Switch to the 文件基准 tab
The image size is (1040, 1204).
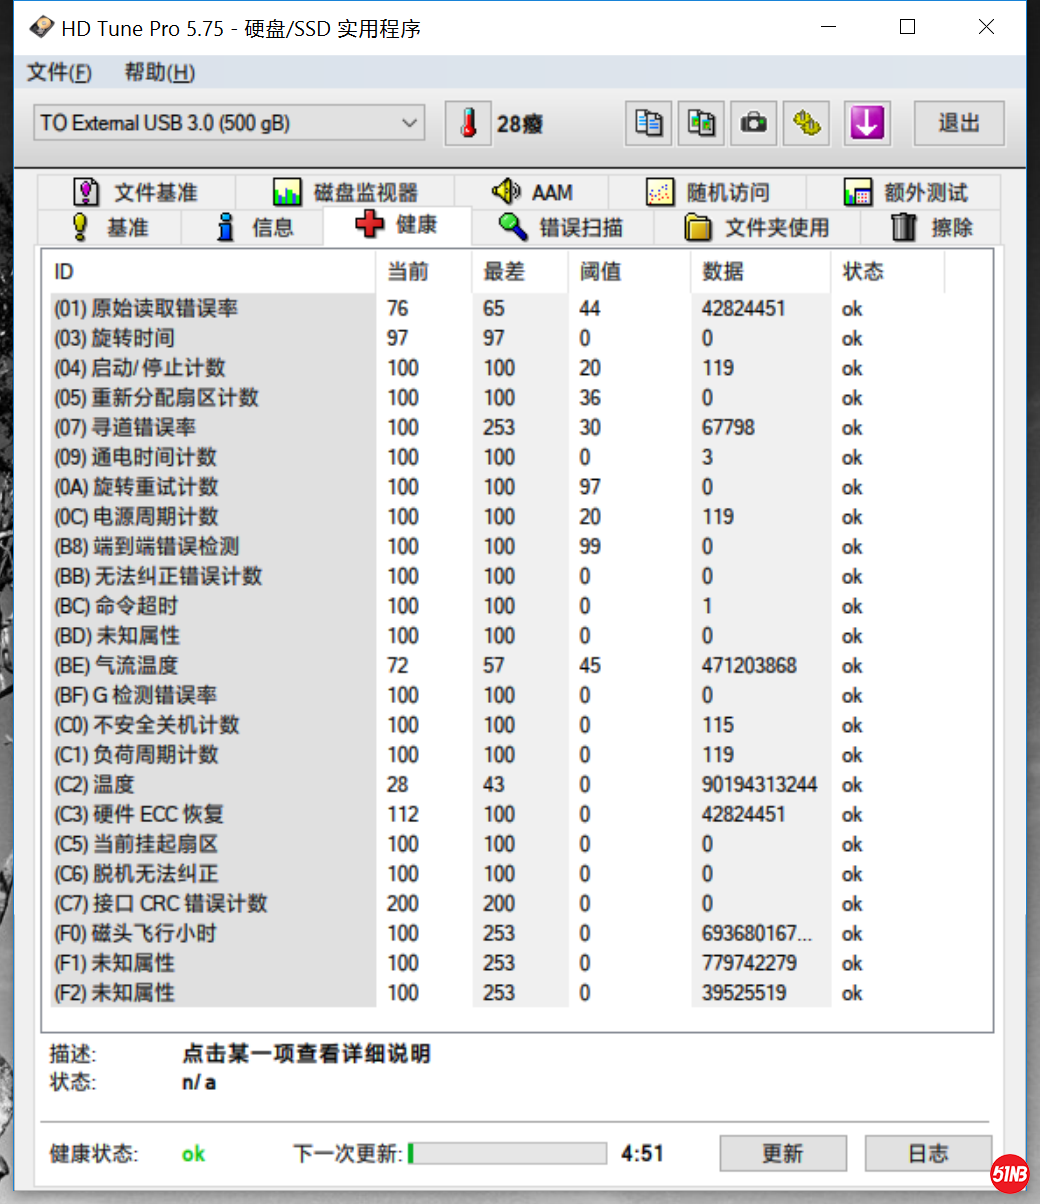coord(136,192)
